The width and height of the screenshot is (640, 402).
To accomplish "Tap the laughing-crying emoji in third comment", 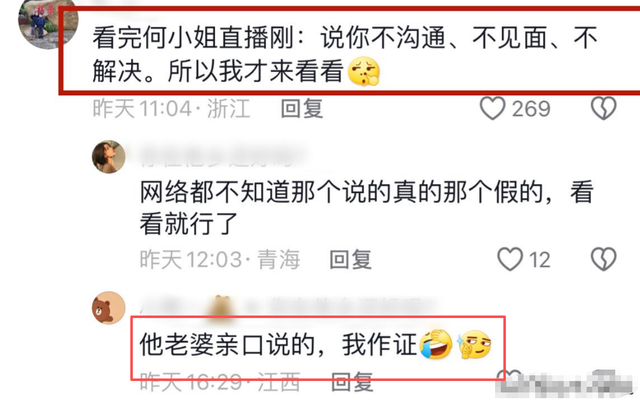I will pyautogui.click(x=436, y=345).
